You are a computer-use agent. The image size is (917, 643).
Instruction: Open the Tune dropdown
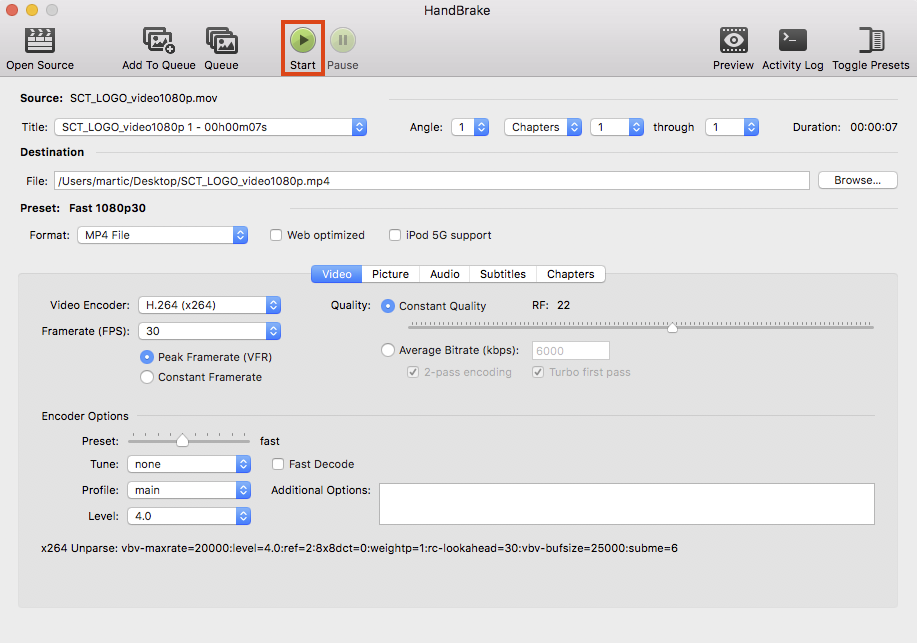pos(189,464)
